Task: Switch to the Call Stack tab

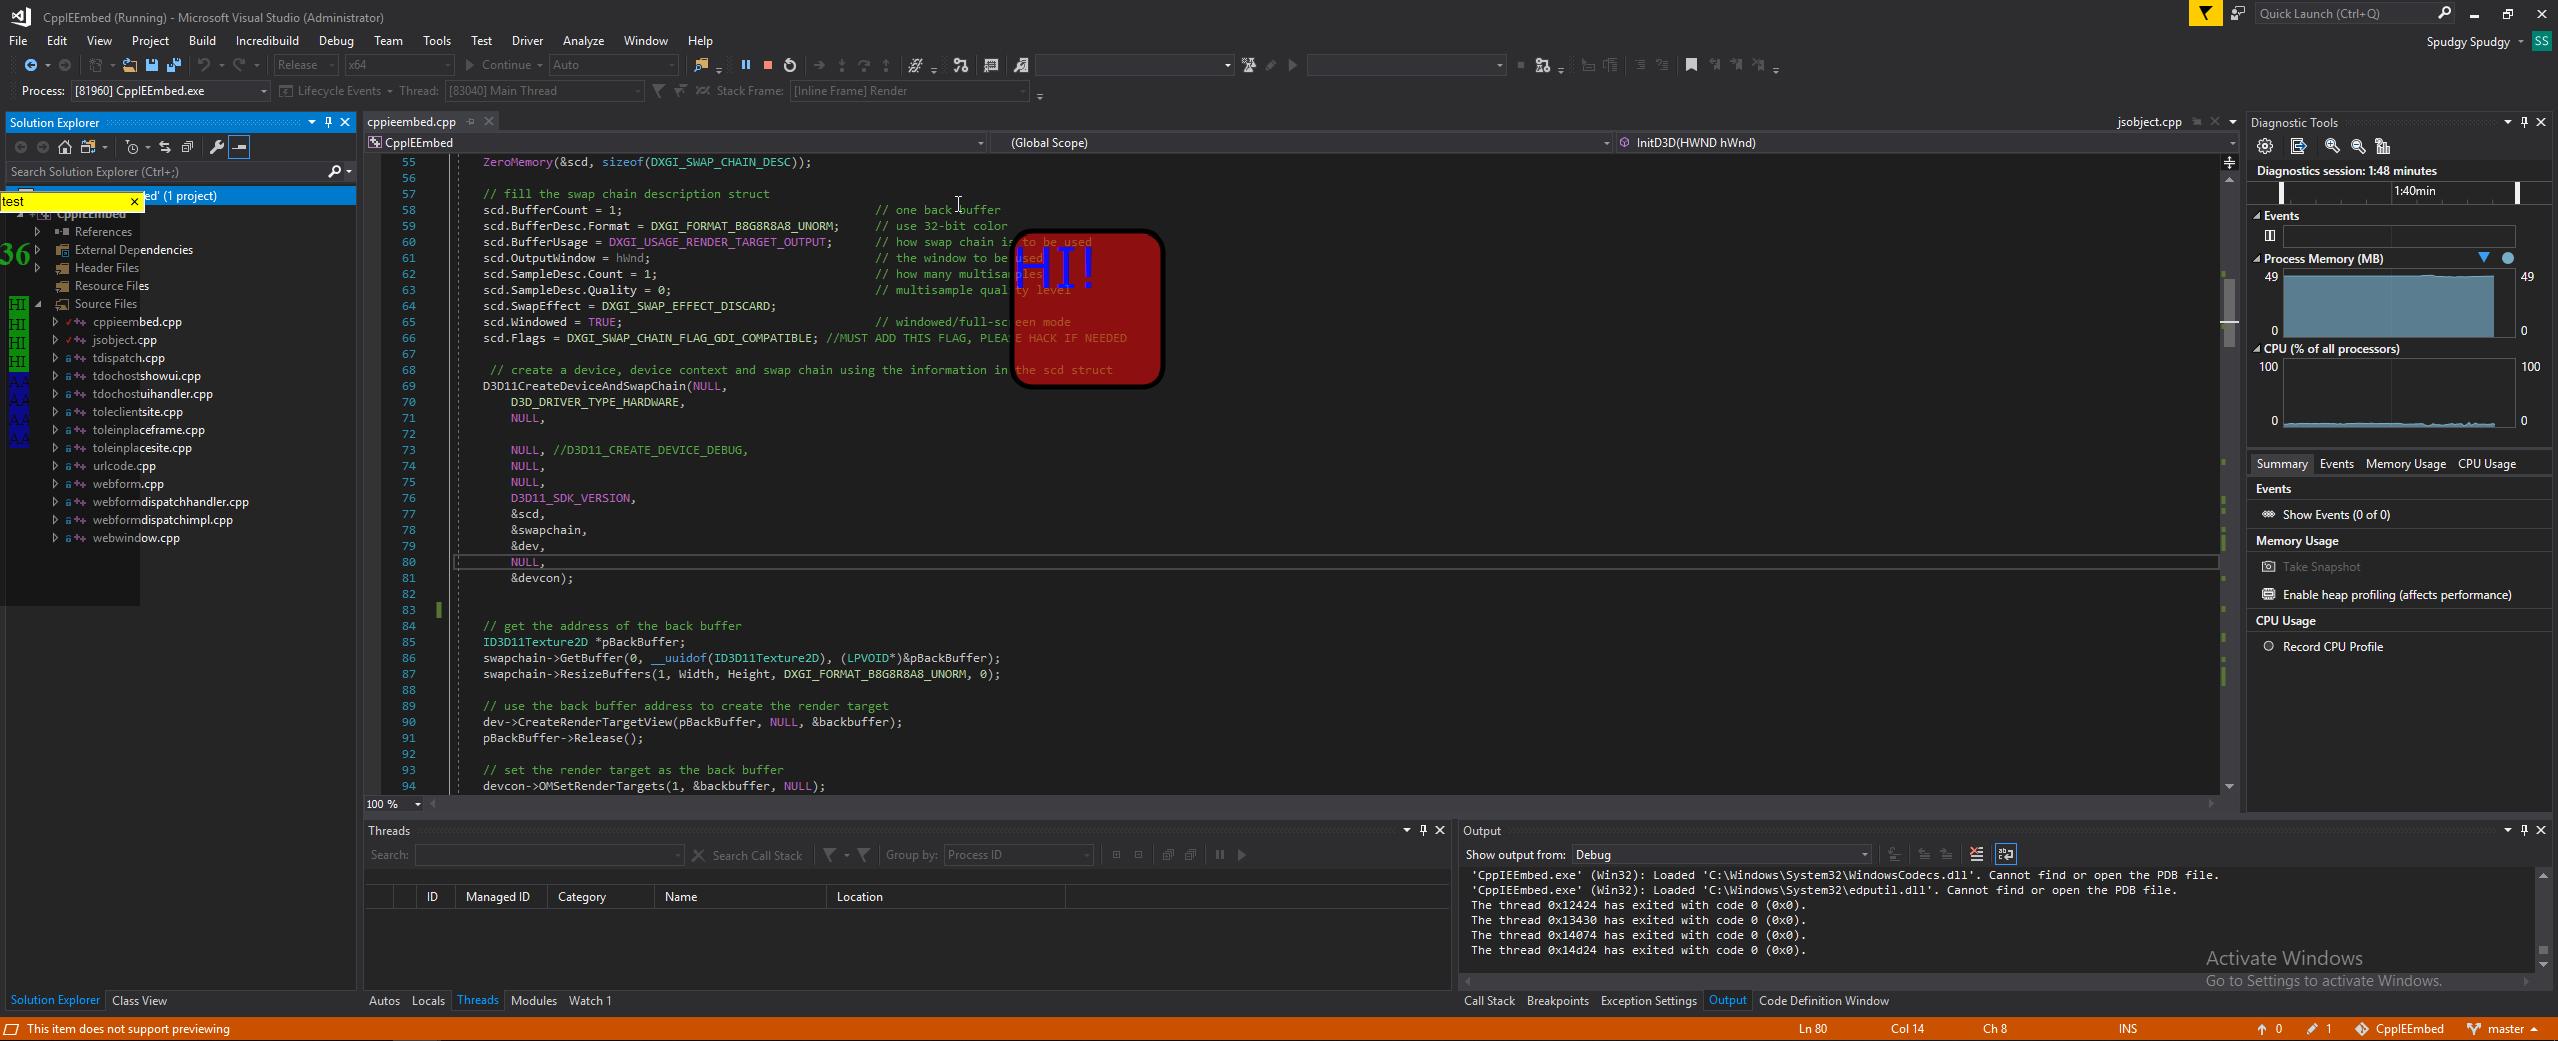Action: pos(1488,1000)
